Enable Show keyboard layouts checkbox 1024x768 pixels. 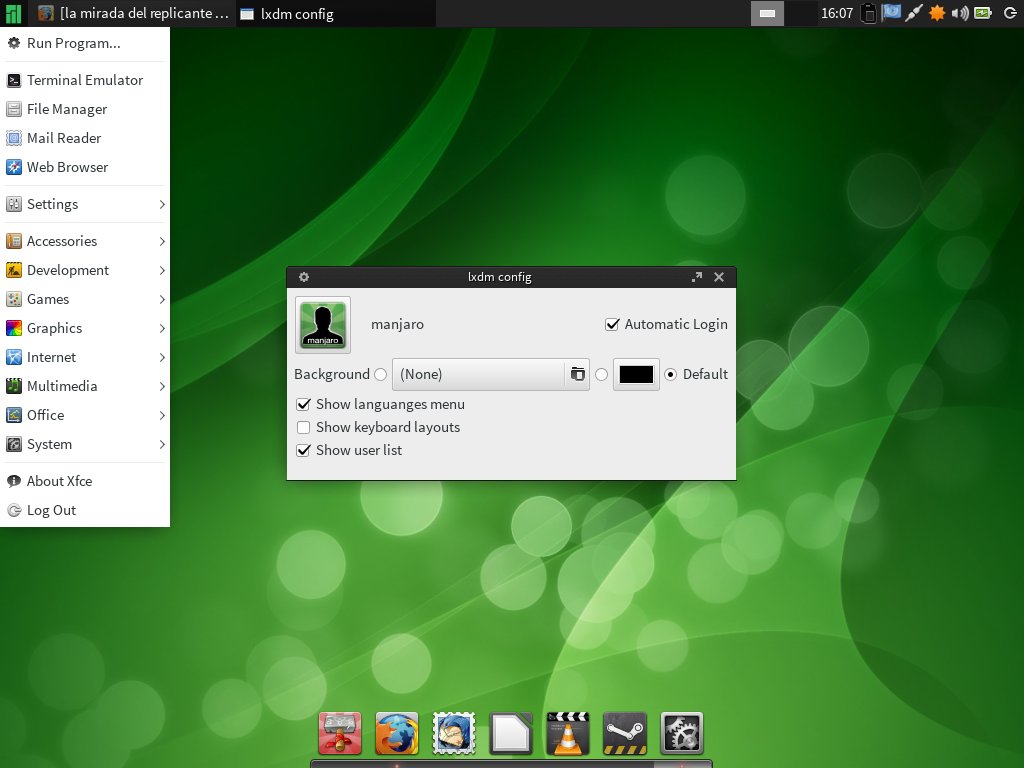click(x=303, y=428)
